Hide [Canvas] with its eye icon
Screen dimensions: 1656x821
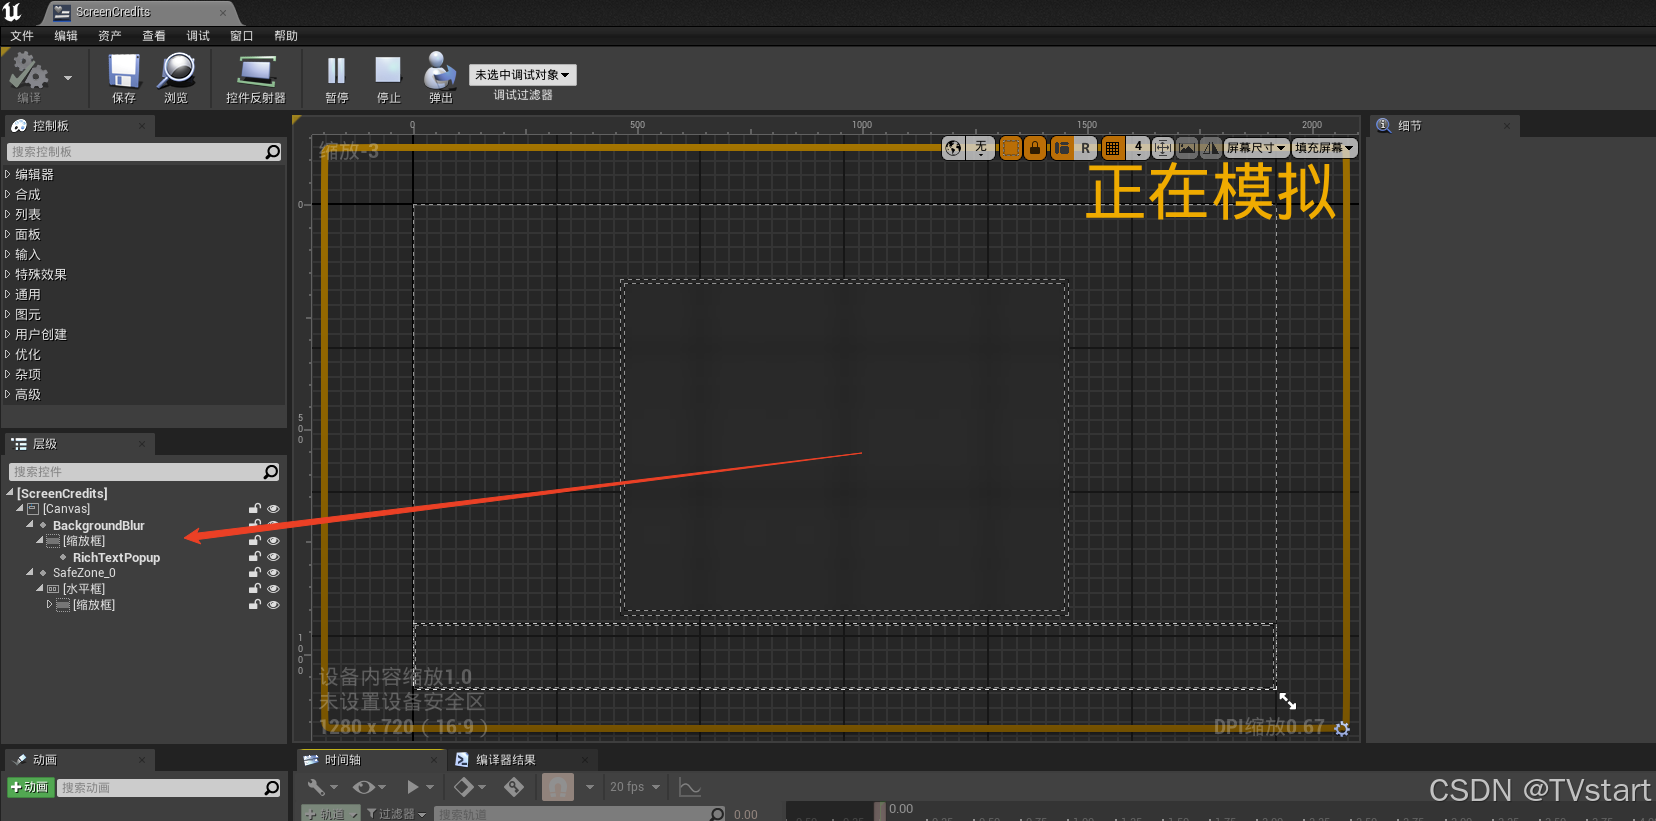(x=273, y=509)
